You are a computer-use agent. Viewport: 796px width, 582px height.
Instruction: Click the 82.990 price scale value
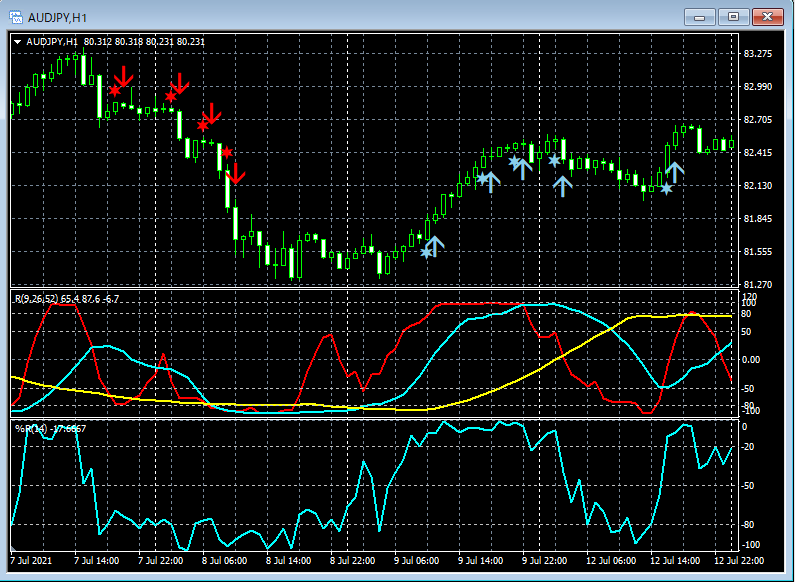pyautogui.click(x=757, y=87)
